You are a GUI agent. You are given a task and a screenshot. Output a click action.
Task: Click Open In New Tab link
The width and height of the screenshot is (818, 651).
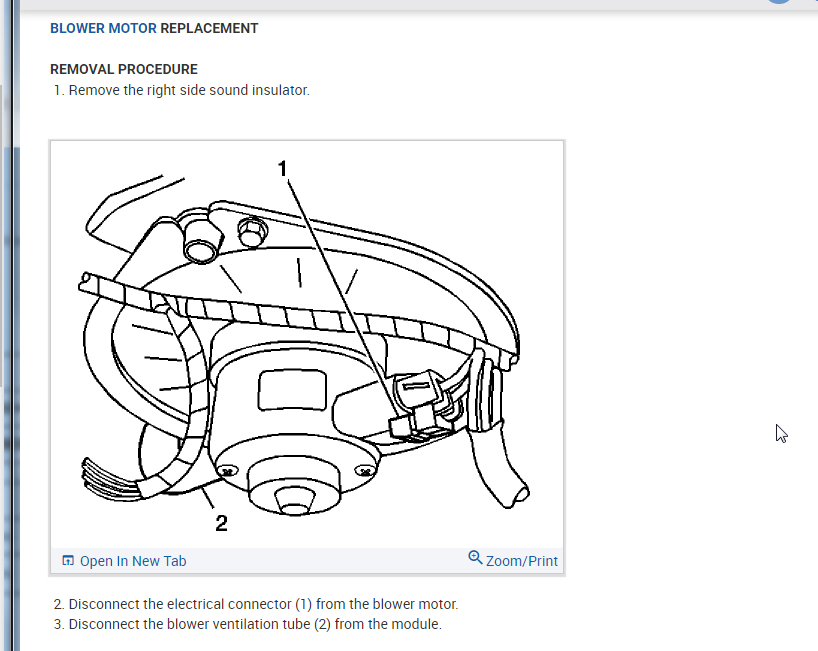(133, 561)
